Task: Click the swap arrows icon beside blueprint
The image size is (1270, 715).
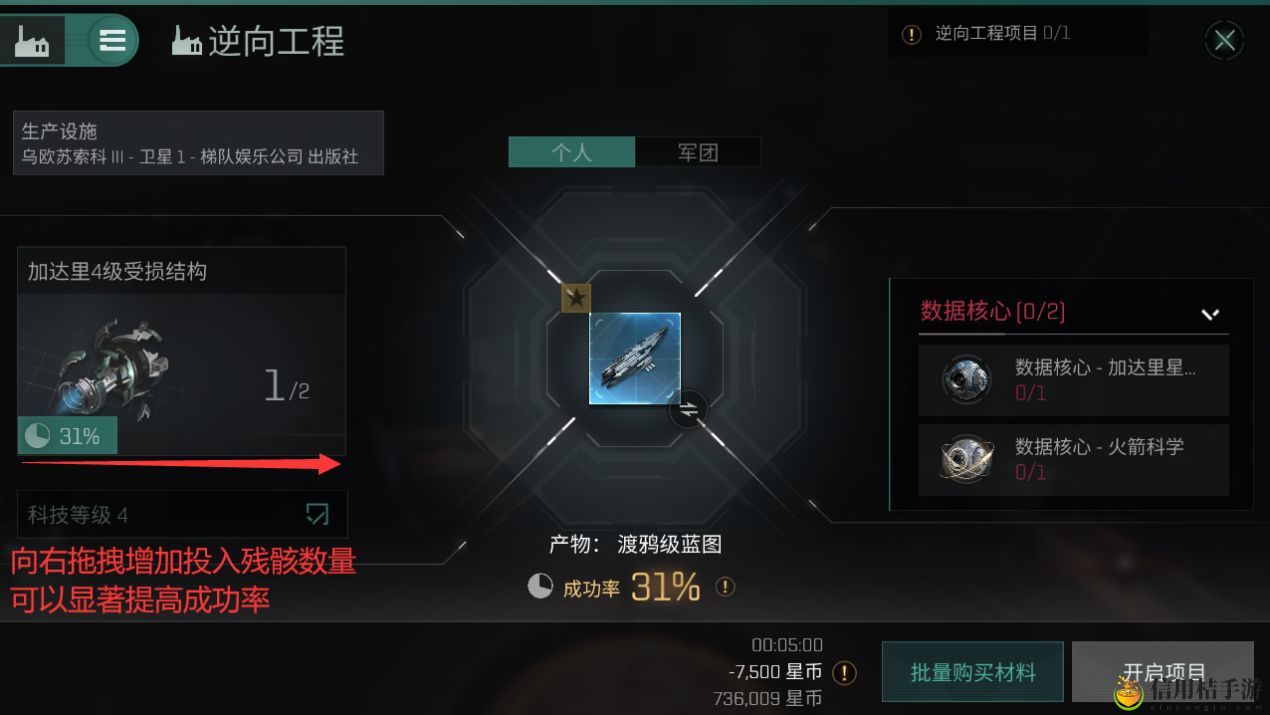Action: pyautogui.click(x=689, y=409)
